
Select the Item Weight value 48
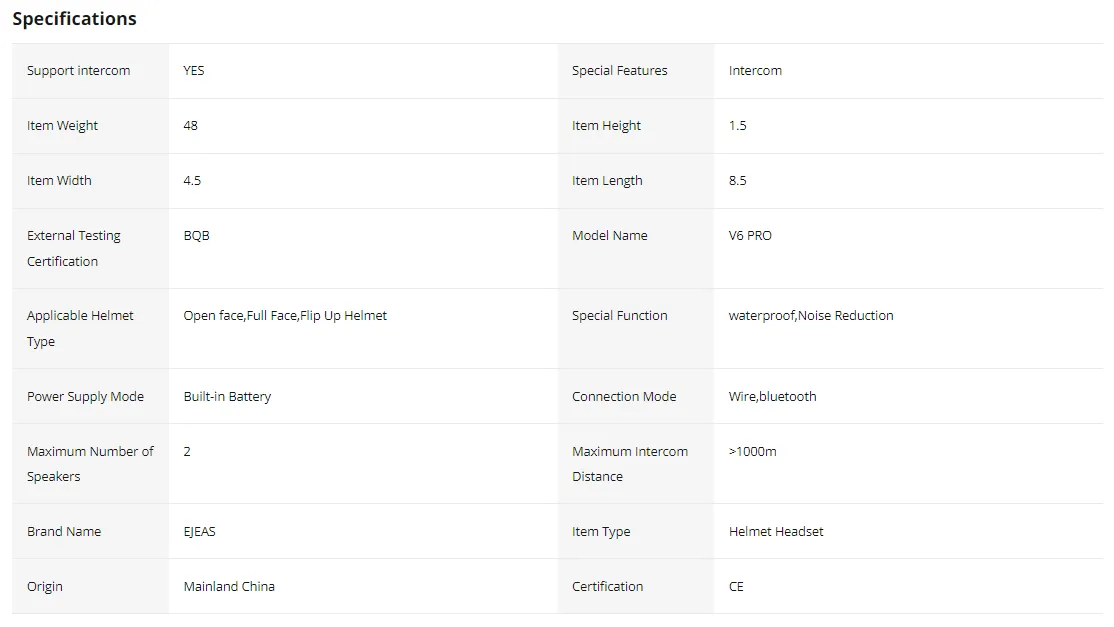[190, 126]
